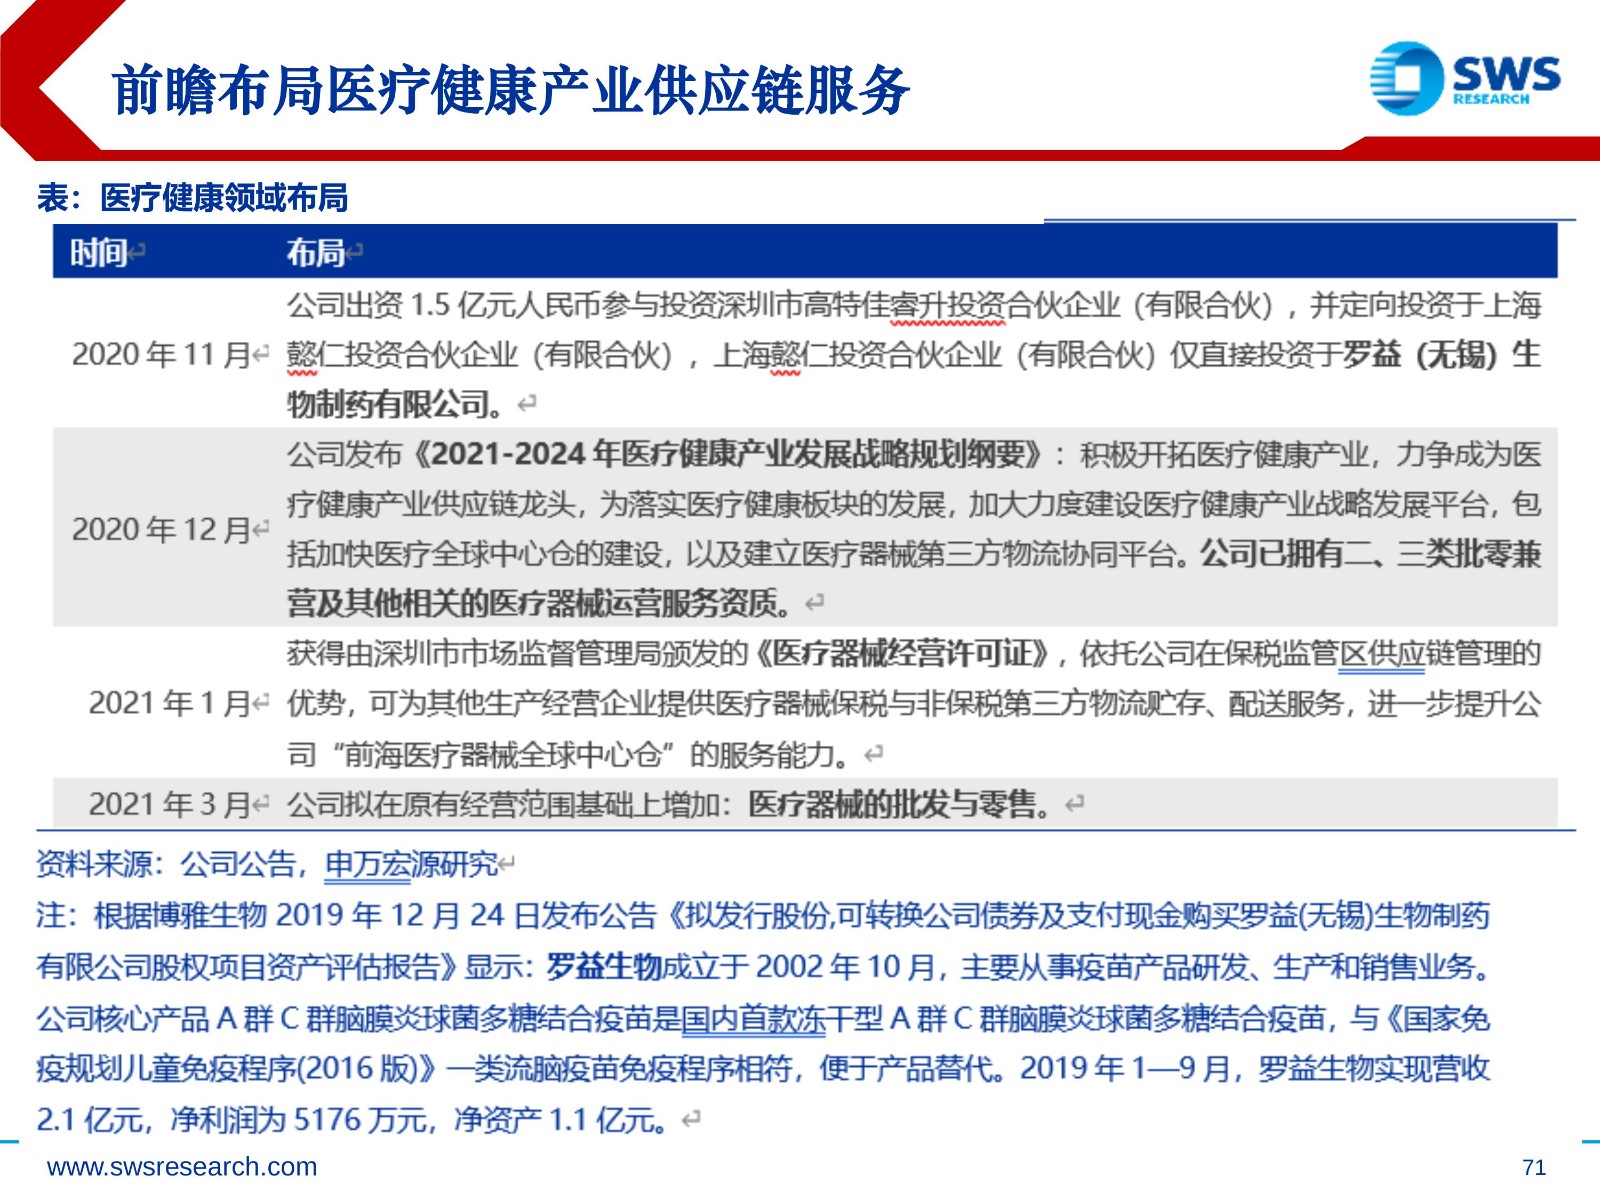Viewport: 1600px width, 1200px height.
Task: Click the text 前海医疗器械全球中心仓
Action: (502, 754)
